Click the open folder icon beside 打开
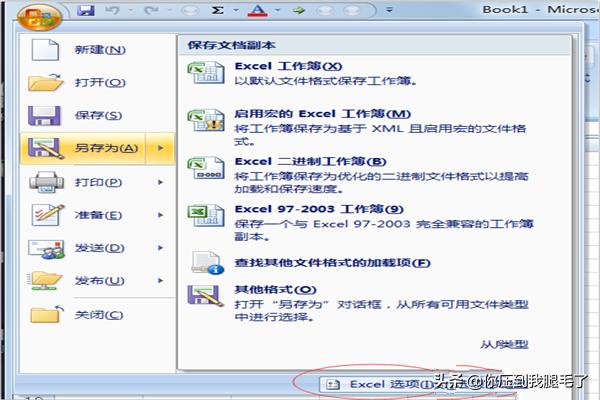Screen dimensions: 600x400 45,82
